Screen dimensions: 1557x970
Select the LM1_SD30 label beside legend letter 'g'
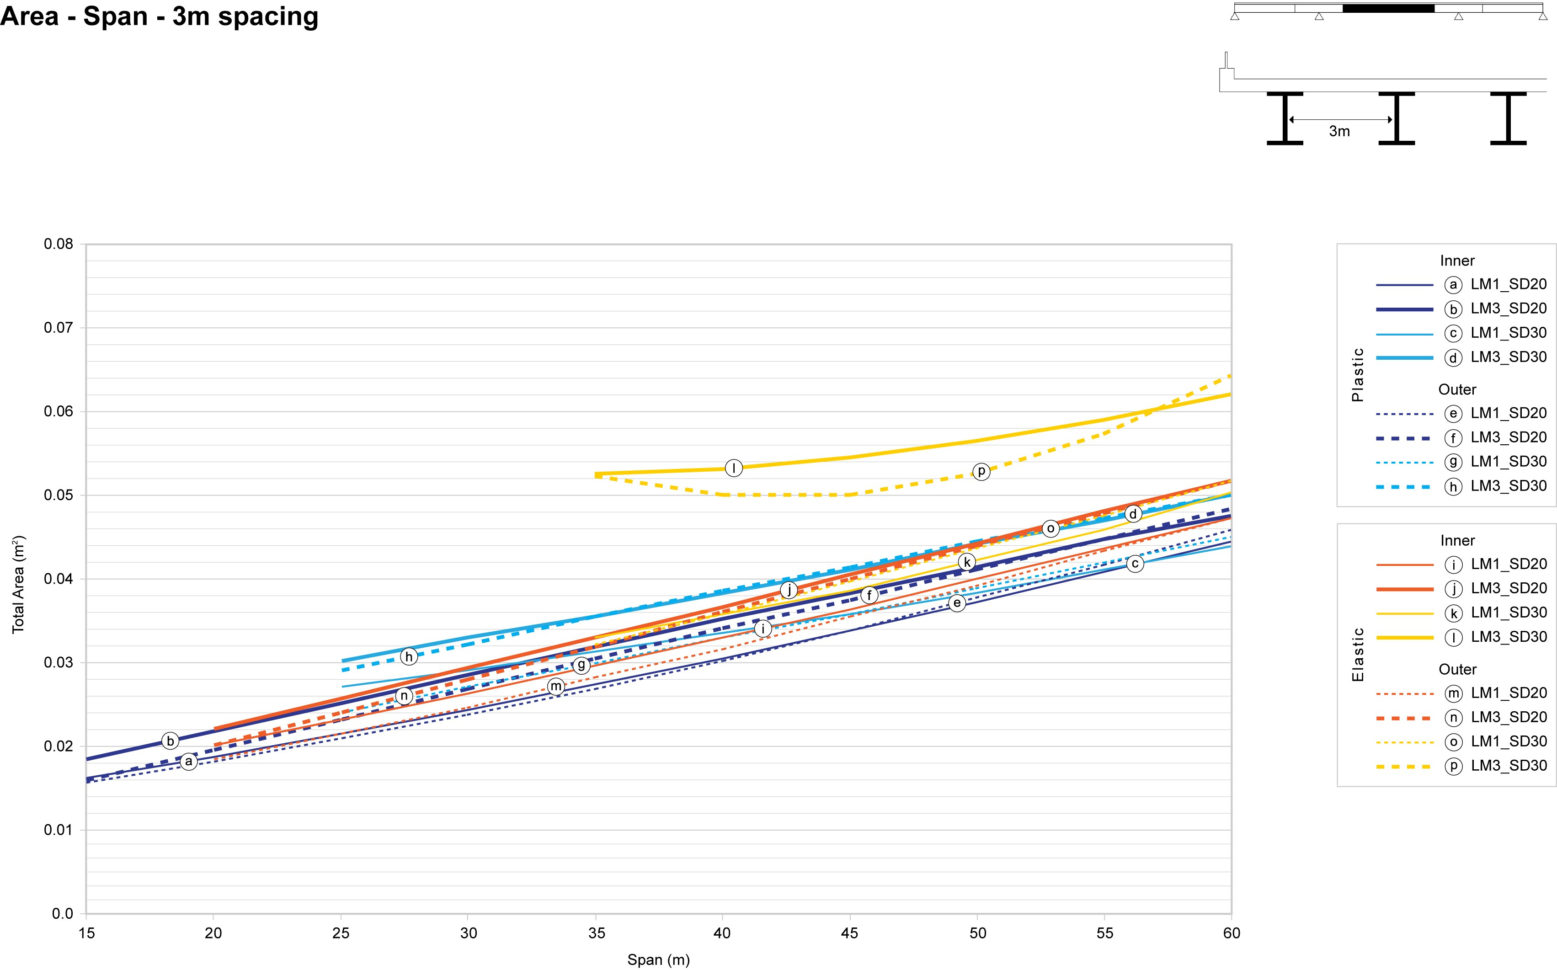(x=1508, y=462)
